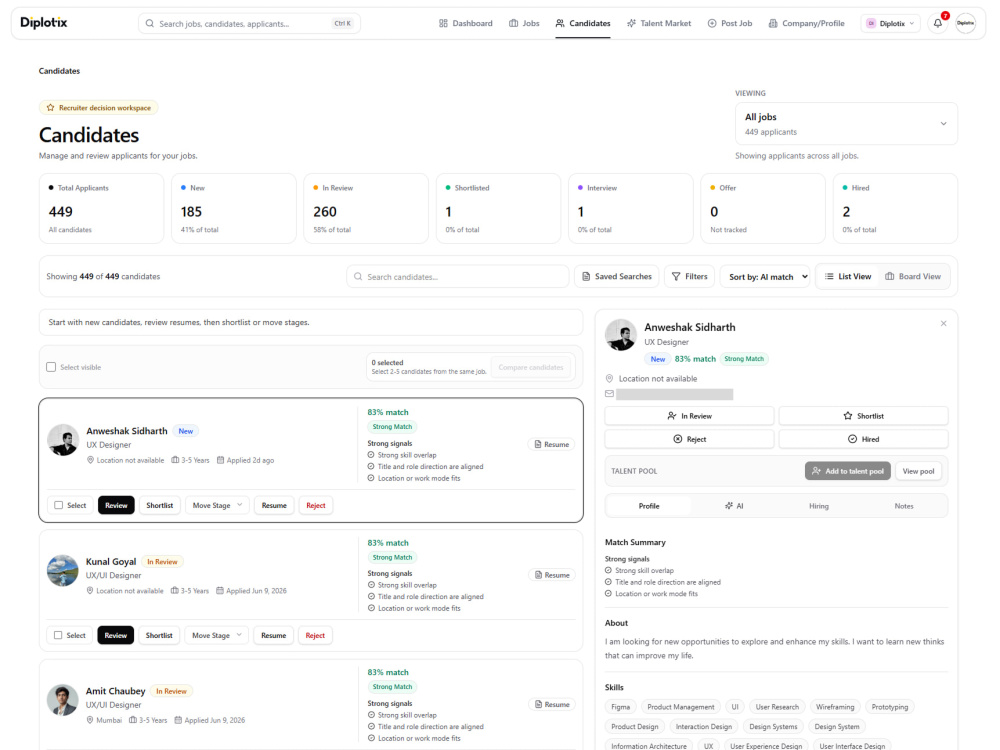Focus the Search candidates field
The height and width of the screenshot is (750, 1000).
pos(458,277)
